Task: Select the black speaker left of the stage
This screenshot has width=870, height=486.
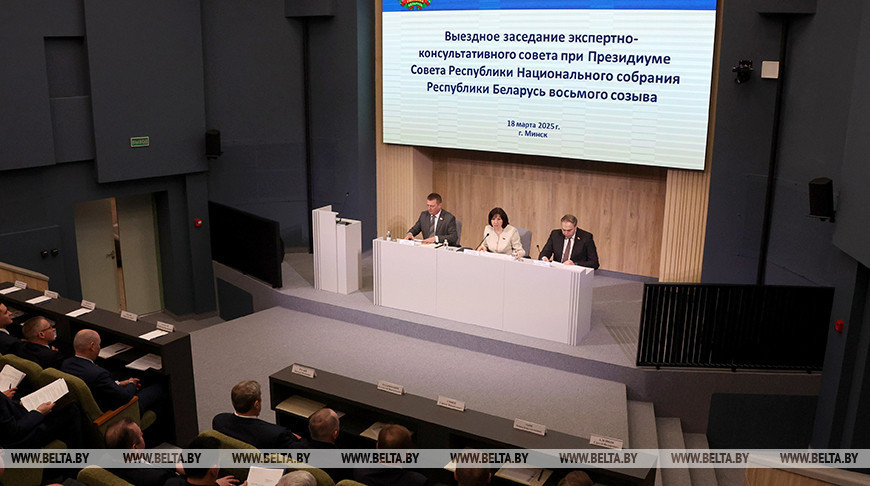Action: [x=213, y=143]
